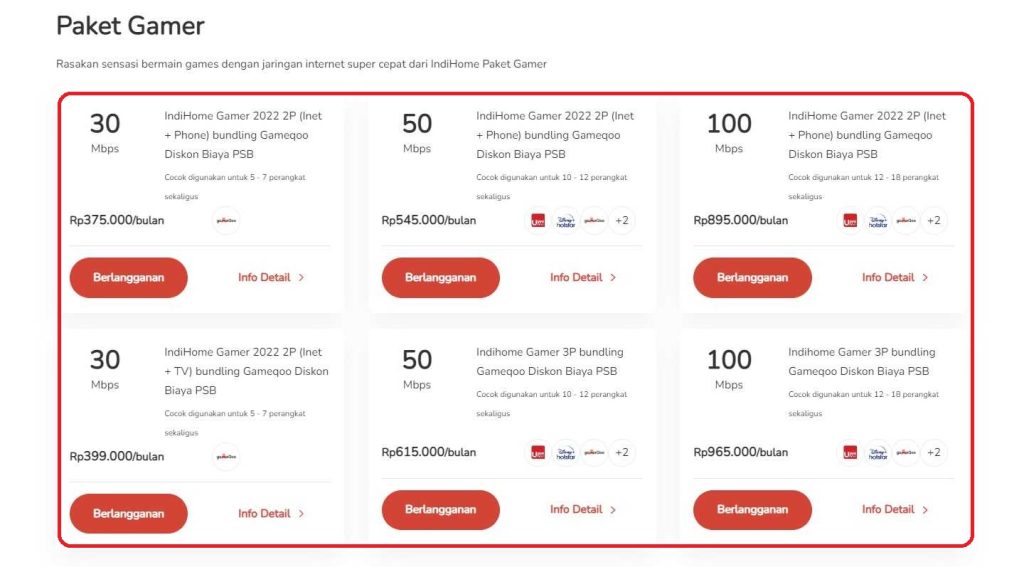
Task: Expand the +2 more apps badge on Rp895.000 plan
Action: pos(934,221)
